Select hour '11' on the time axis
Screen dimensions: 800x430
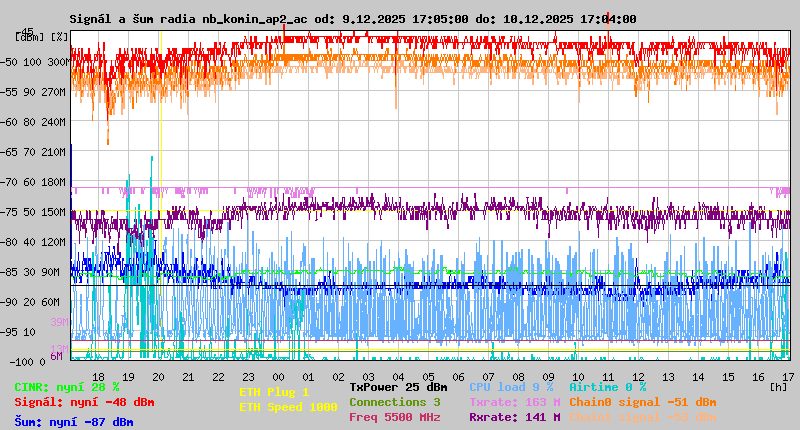pyautogui.click(x=608, y=377)
